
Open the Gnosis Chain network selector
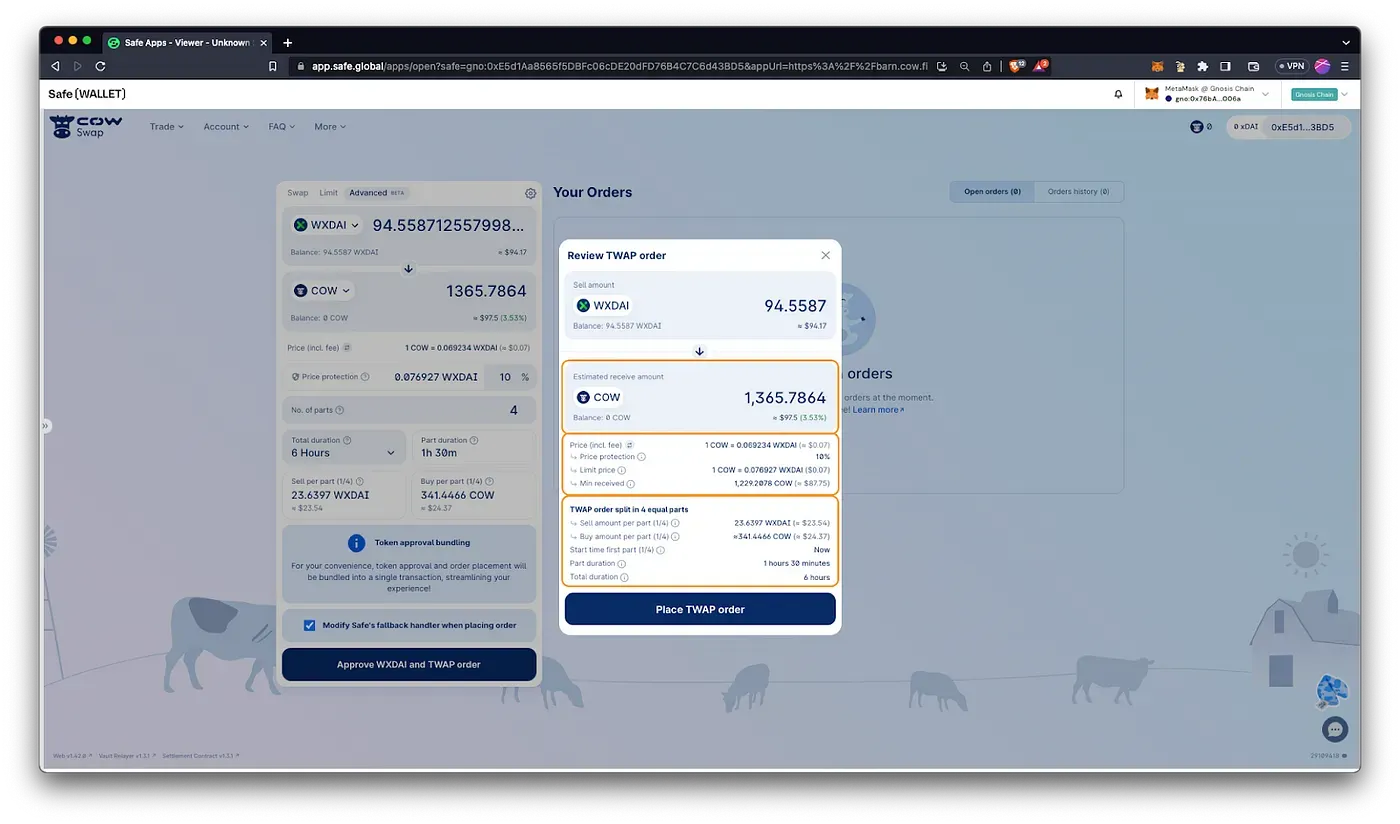(x=1319, y=94)
